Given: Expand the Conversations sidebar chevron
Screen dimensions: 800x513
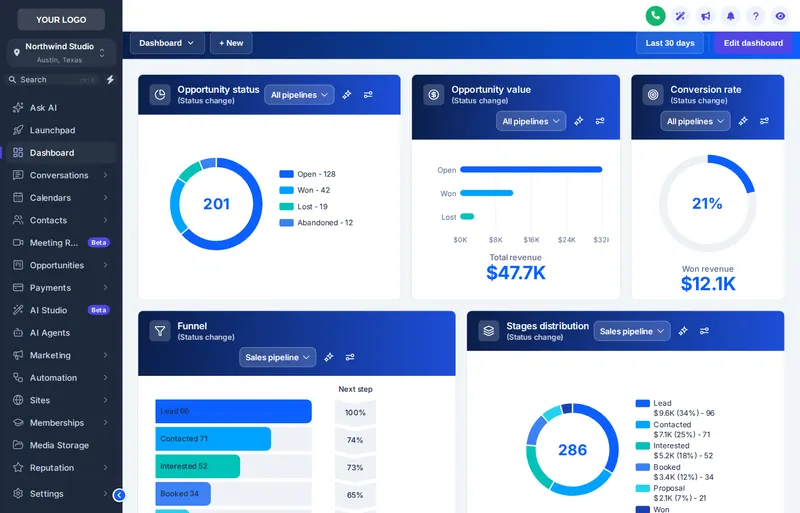Looking at the screenshot, I should coord(105,175).
